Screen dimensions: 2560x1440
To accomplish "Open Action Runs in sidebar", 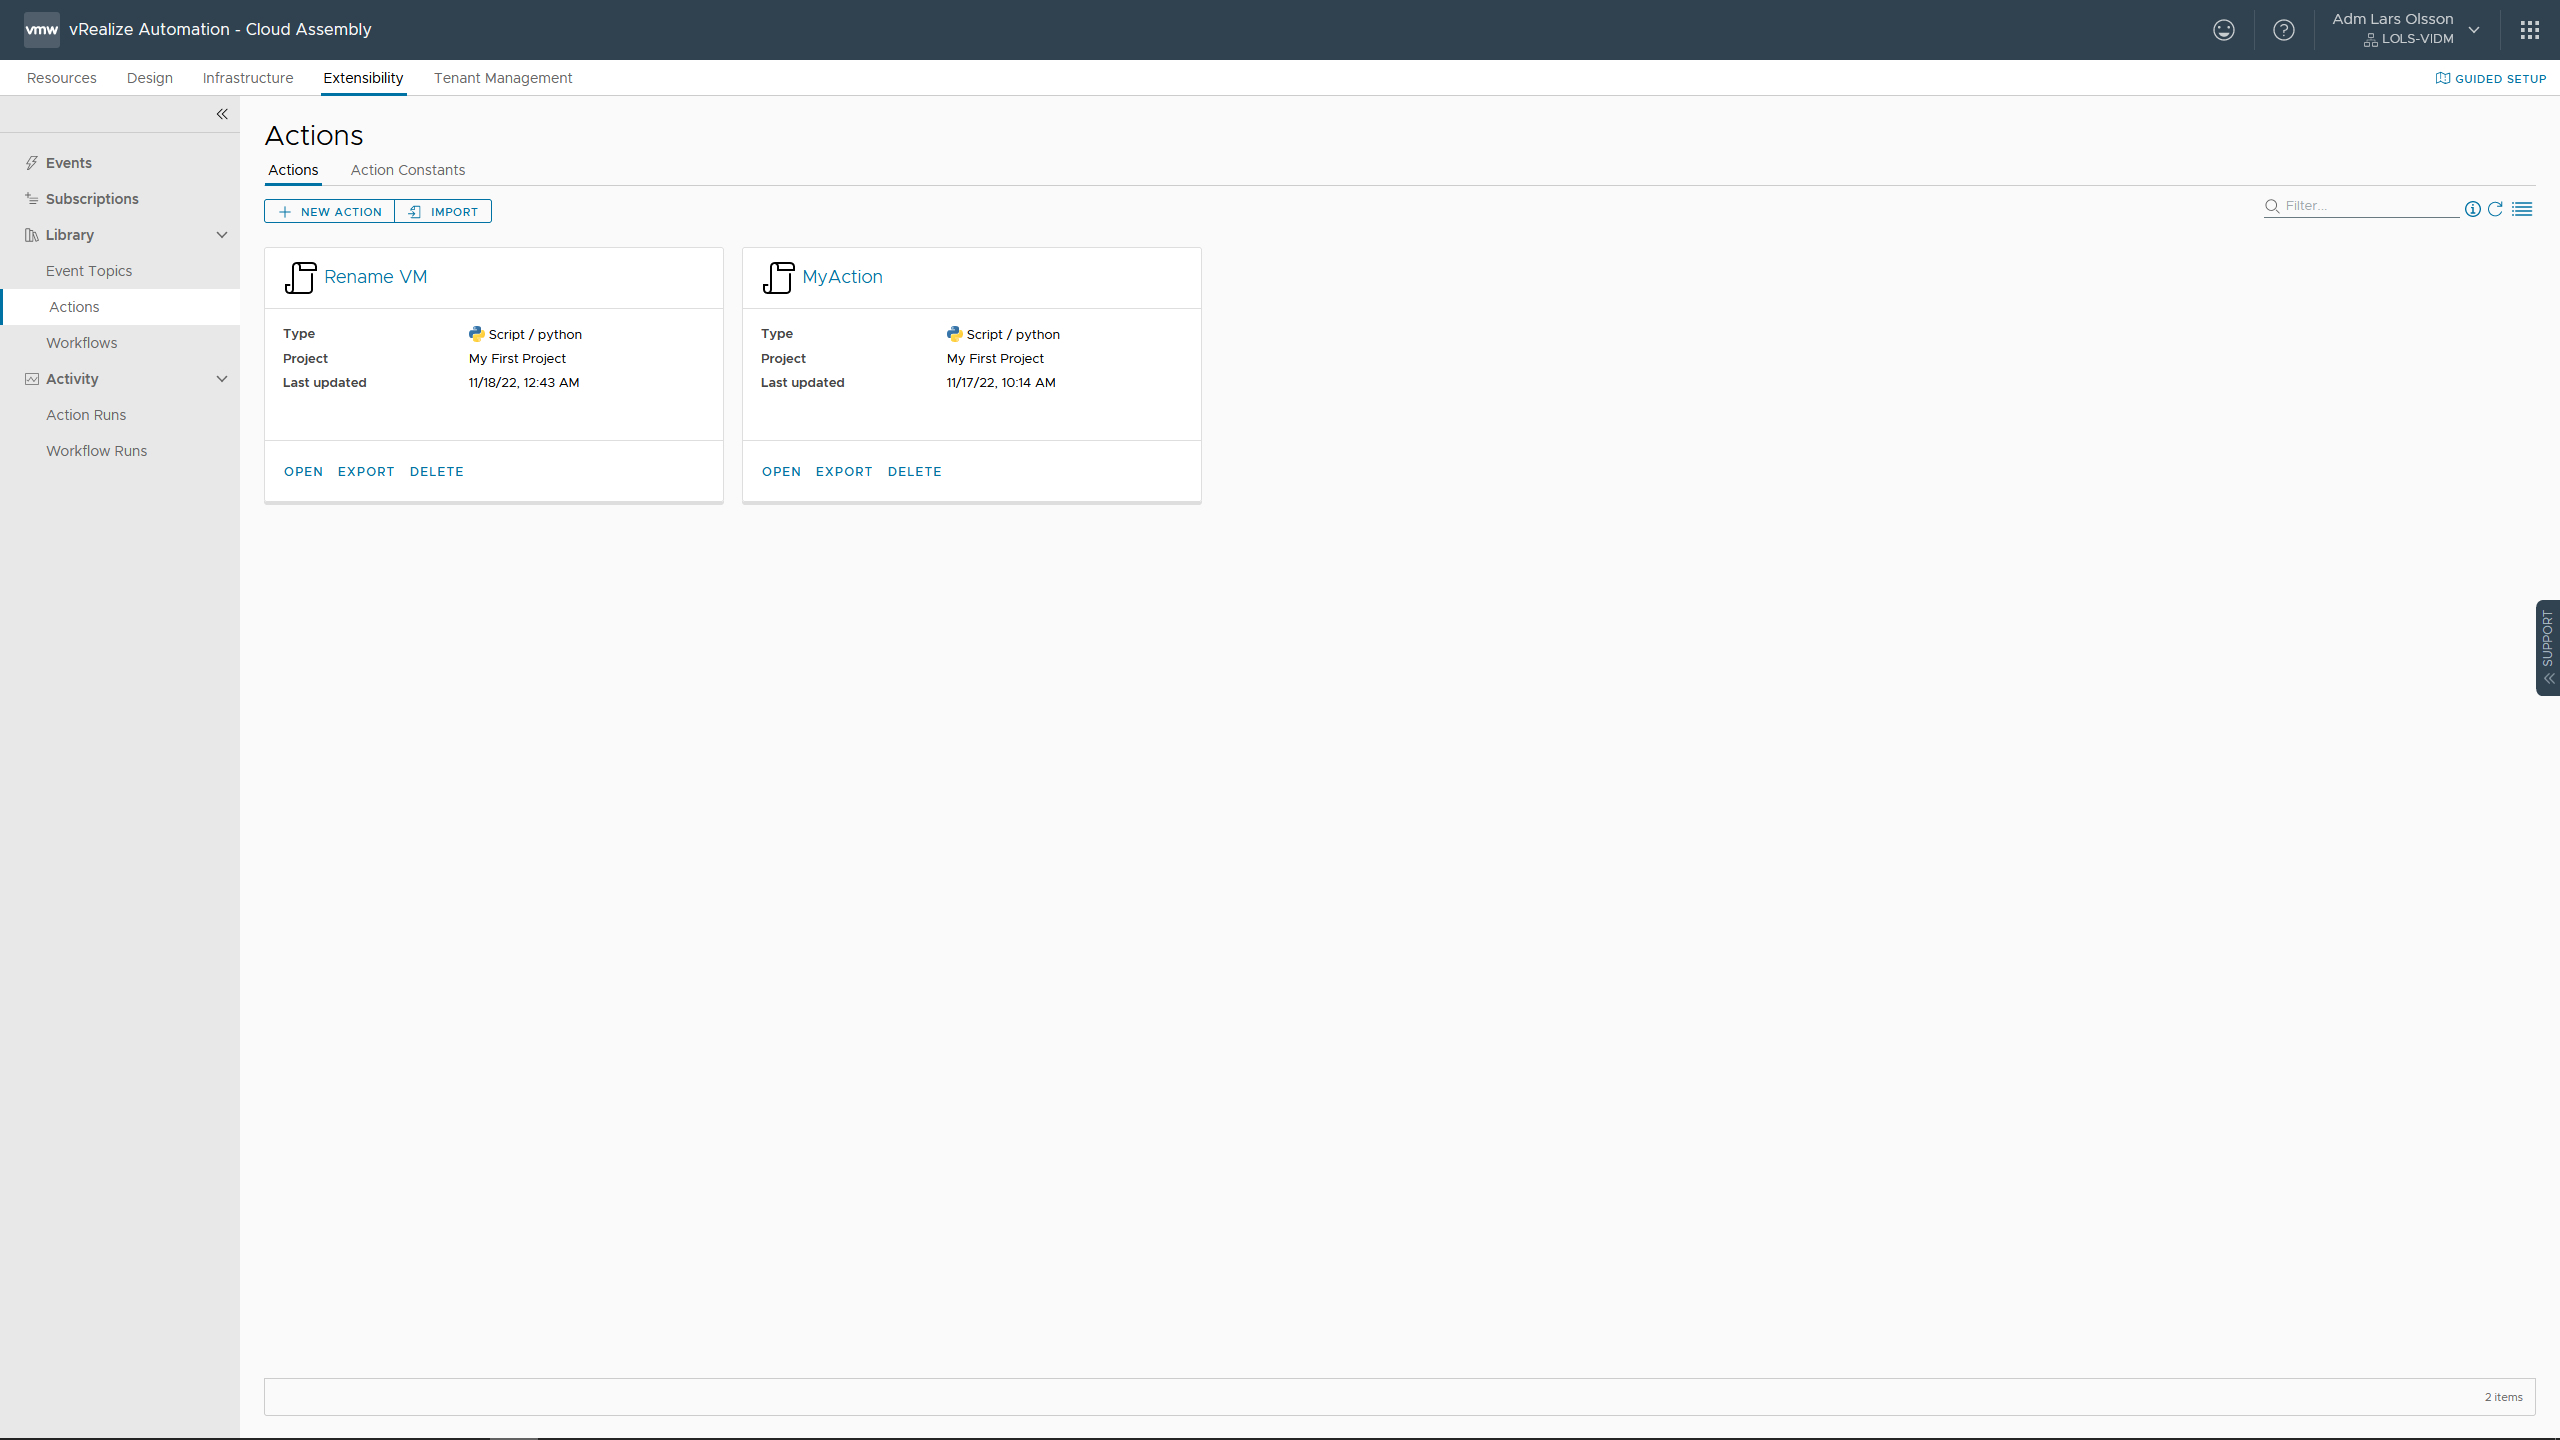I will coord(86,415).
